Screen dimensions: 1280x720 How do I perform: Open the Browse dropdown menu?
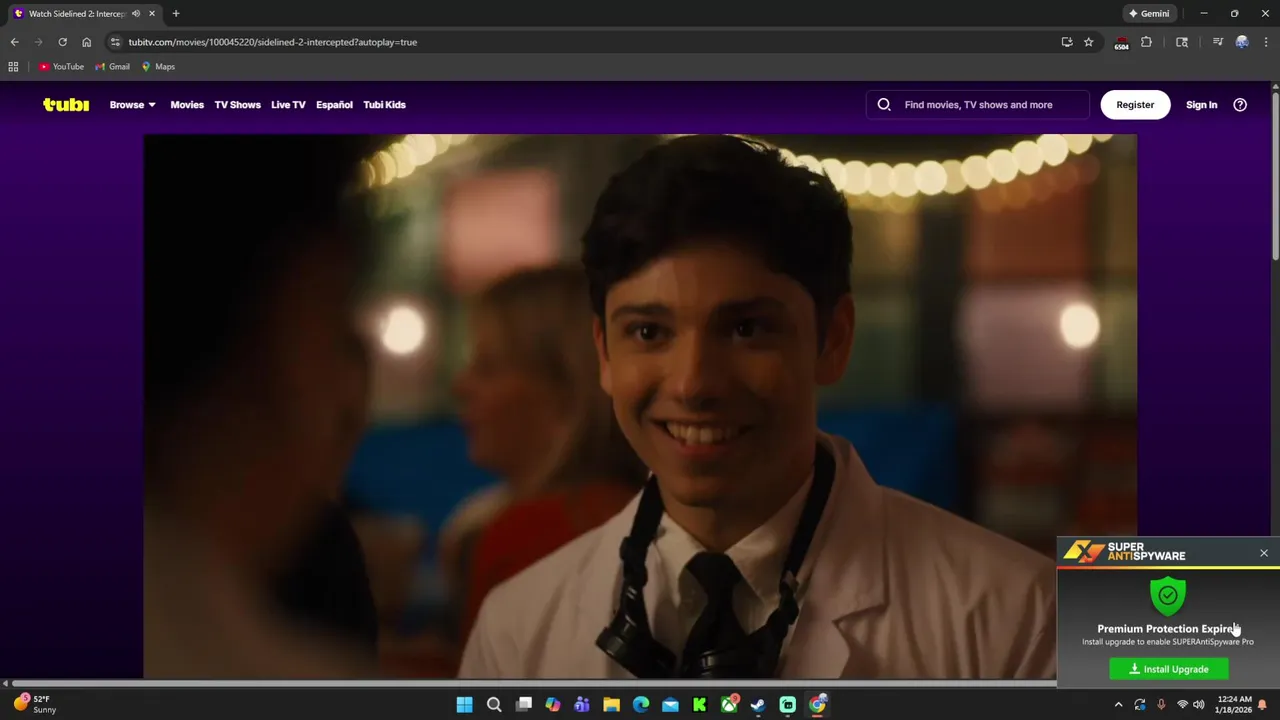point(132,105)
